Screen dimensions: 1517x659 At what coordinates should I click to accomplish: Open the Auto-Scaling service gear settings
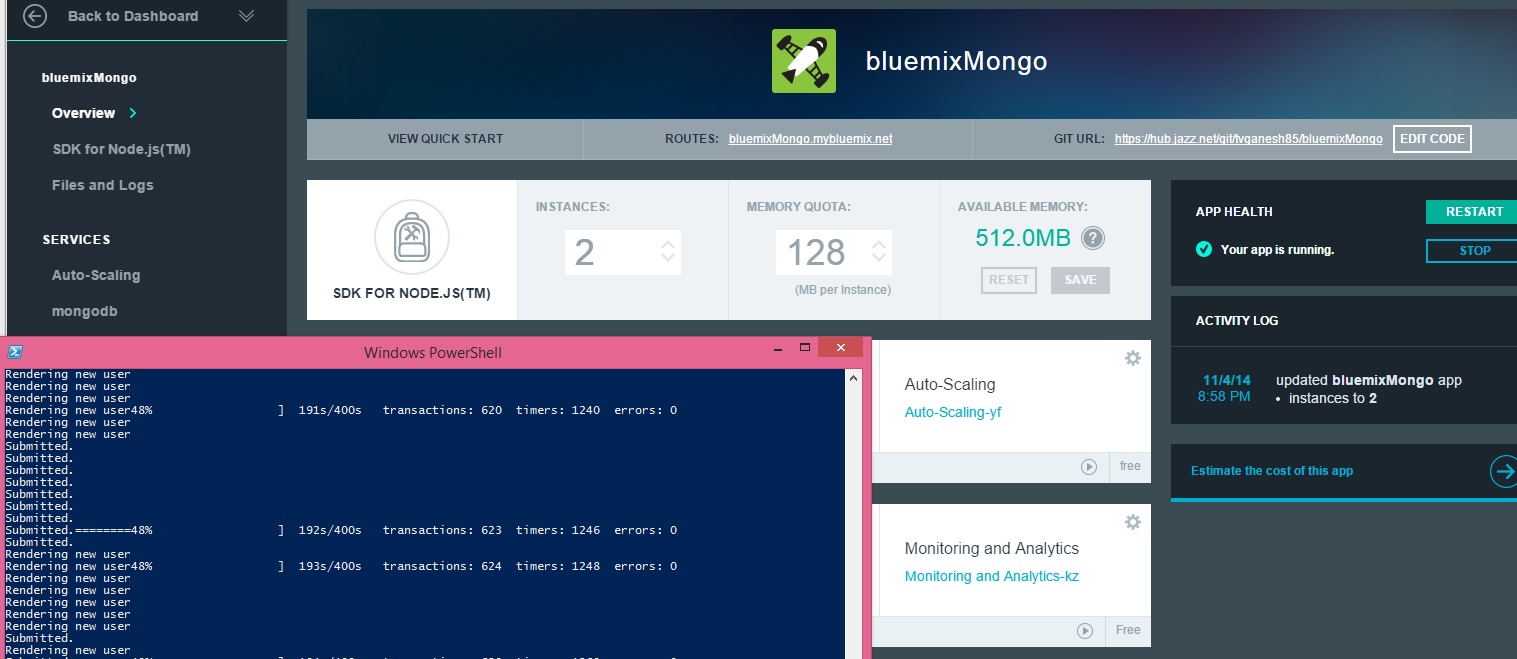coord(1132,358)
